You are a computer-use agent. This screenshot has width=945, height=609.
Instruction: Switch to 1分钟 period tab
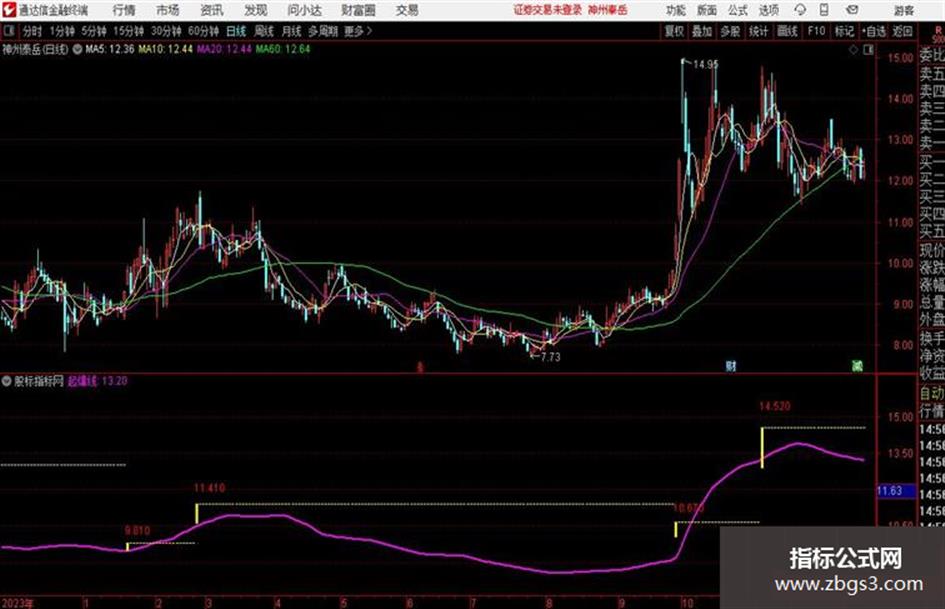pyautogui.click(x=62, y=31)
